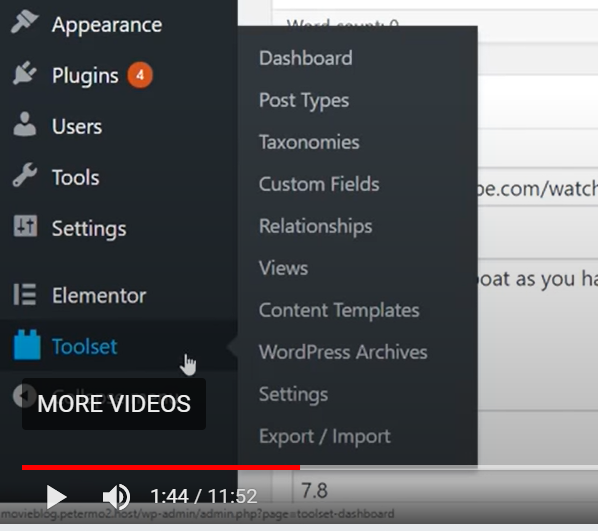Mute the video volume
The width and height of the screenshot is (598, 531).
116,497
